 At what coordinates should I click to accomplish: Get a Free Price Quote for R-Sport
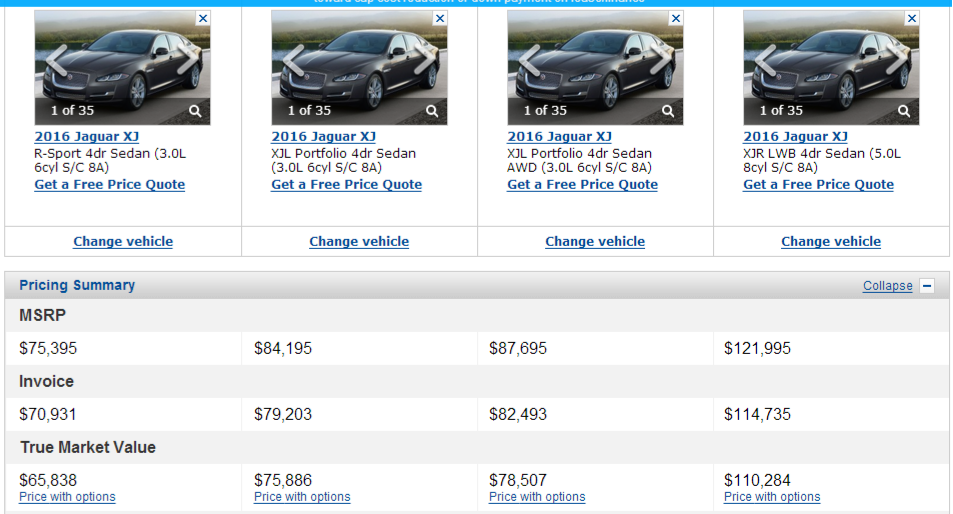pyautogui.click(x=110, y=184)
